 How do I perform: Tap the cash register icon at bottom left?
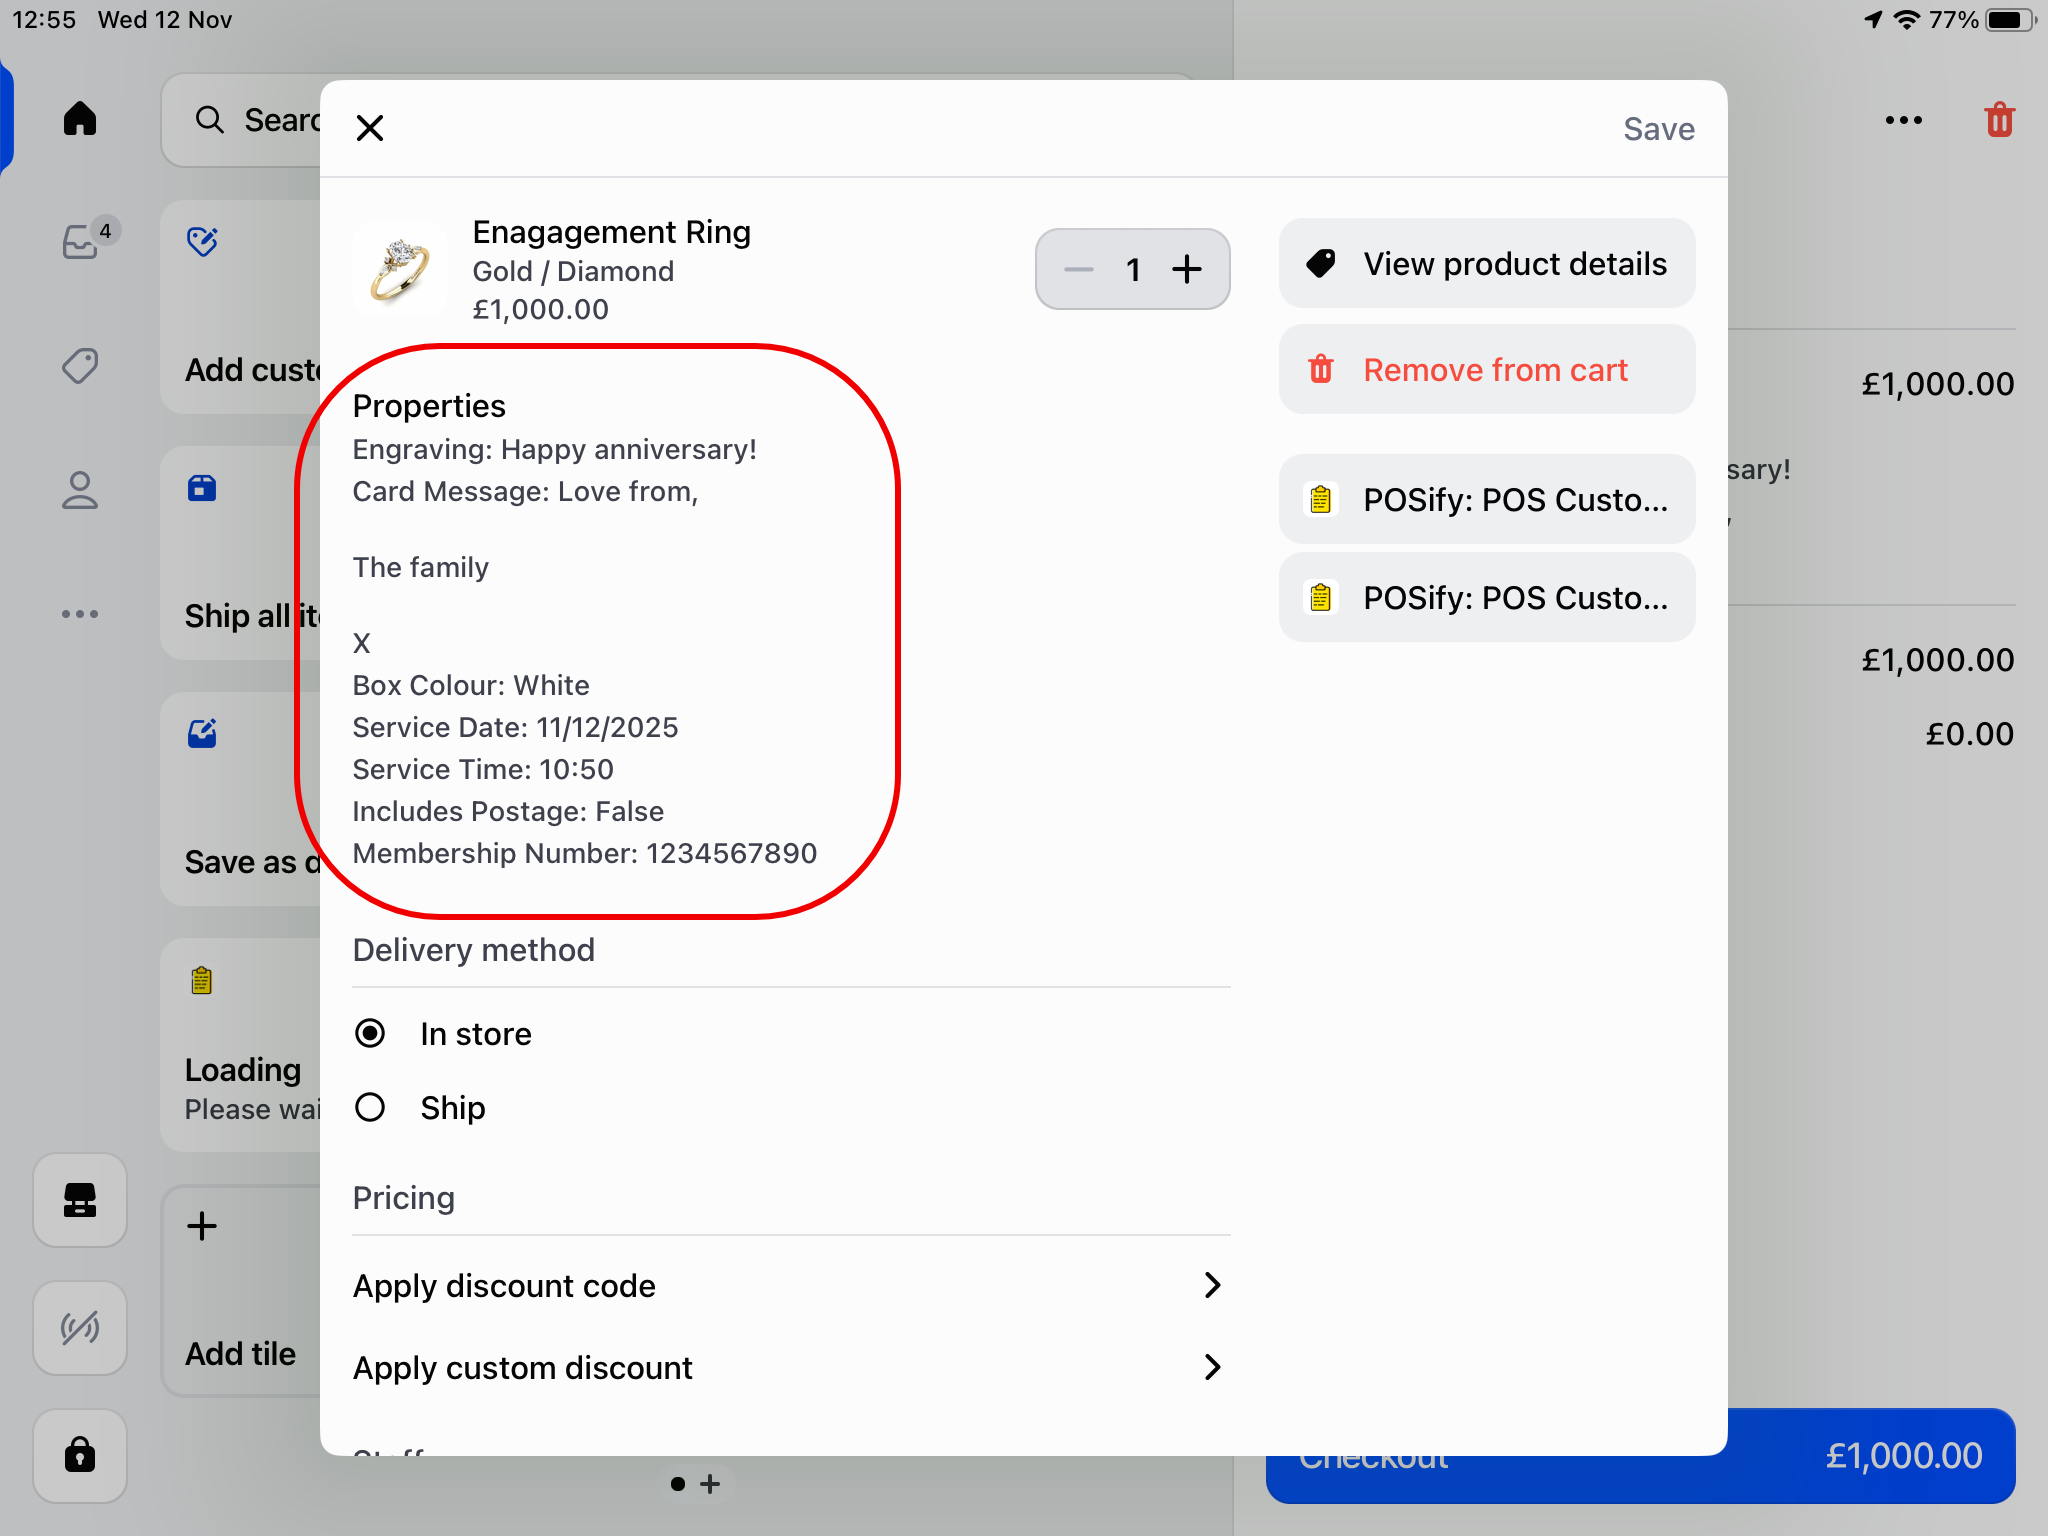click(80, 1201)
